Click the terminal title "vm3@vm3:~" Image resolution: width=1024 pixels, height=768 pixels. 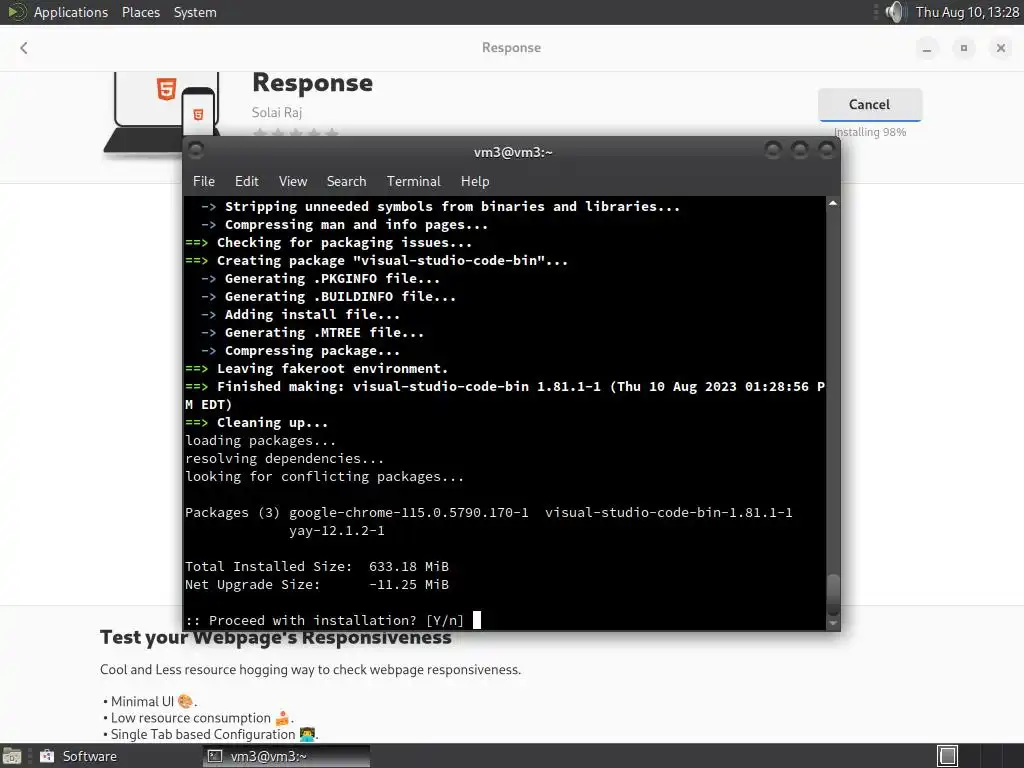pos(513,152)
